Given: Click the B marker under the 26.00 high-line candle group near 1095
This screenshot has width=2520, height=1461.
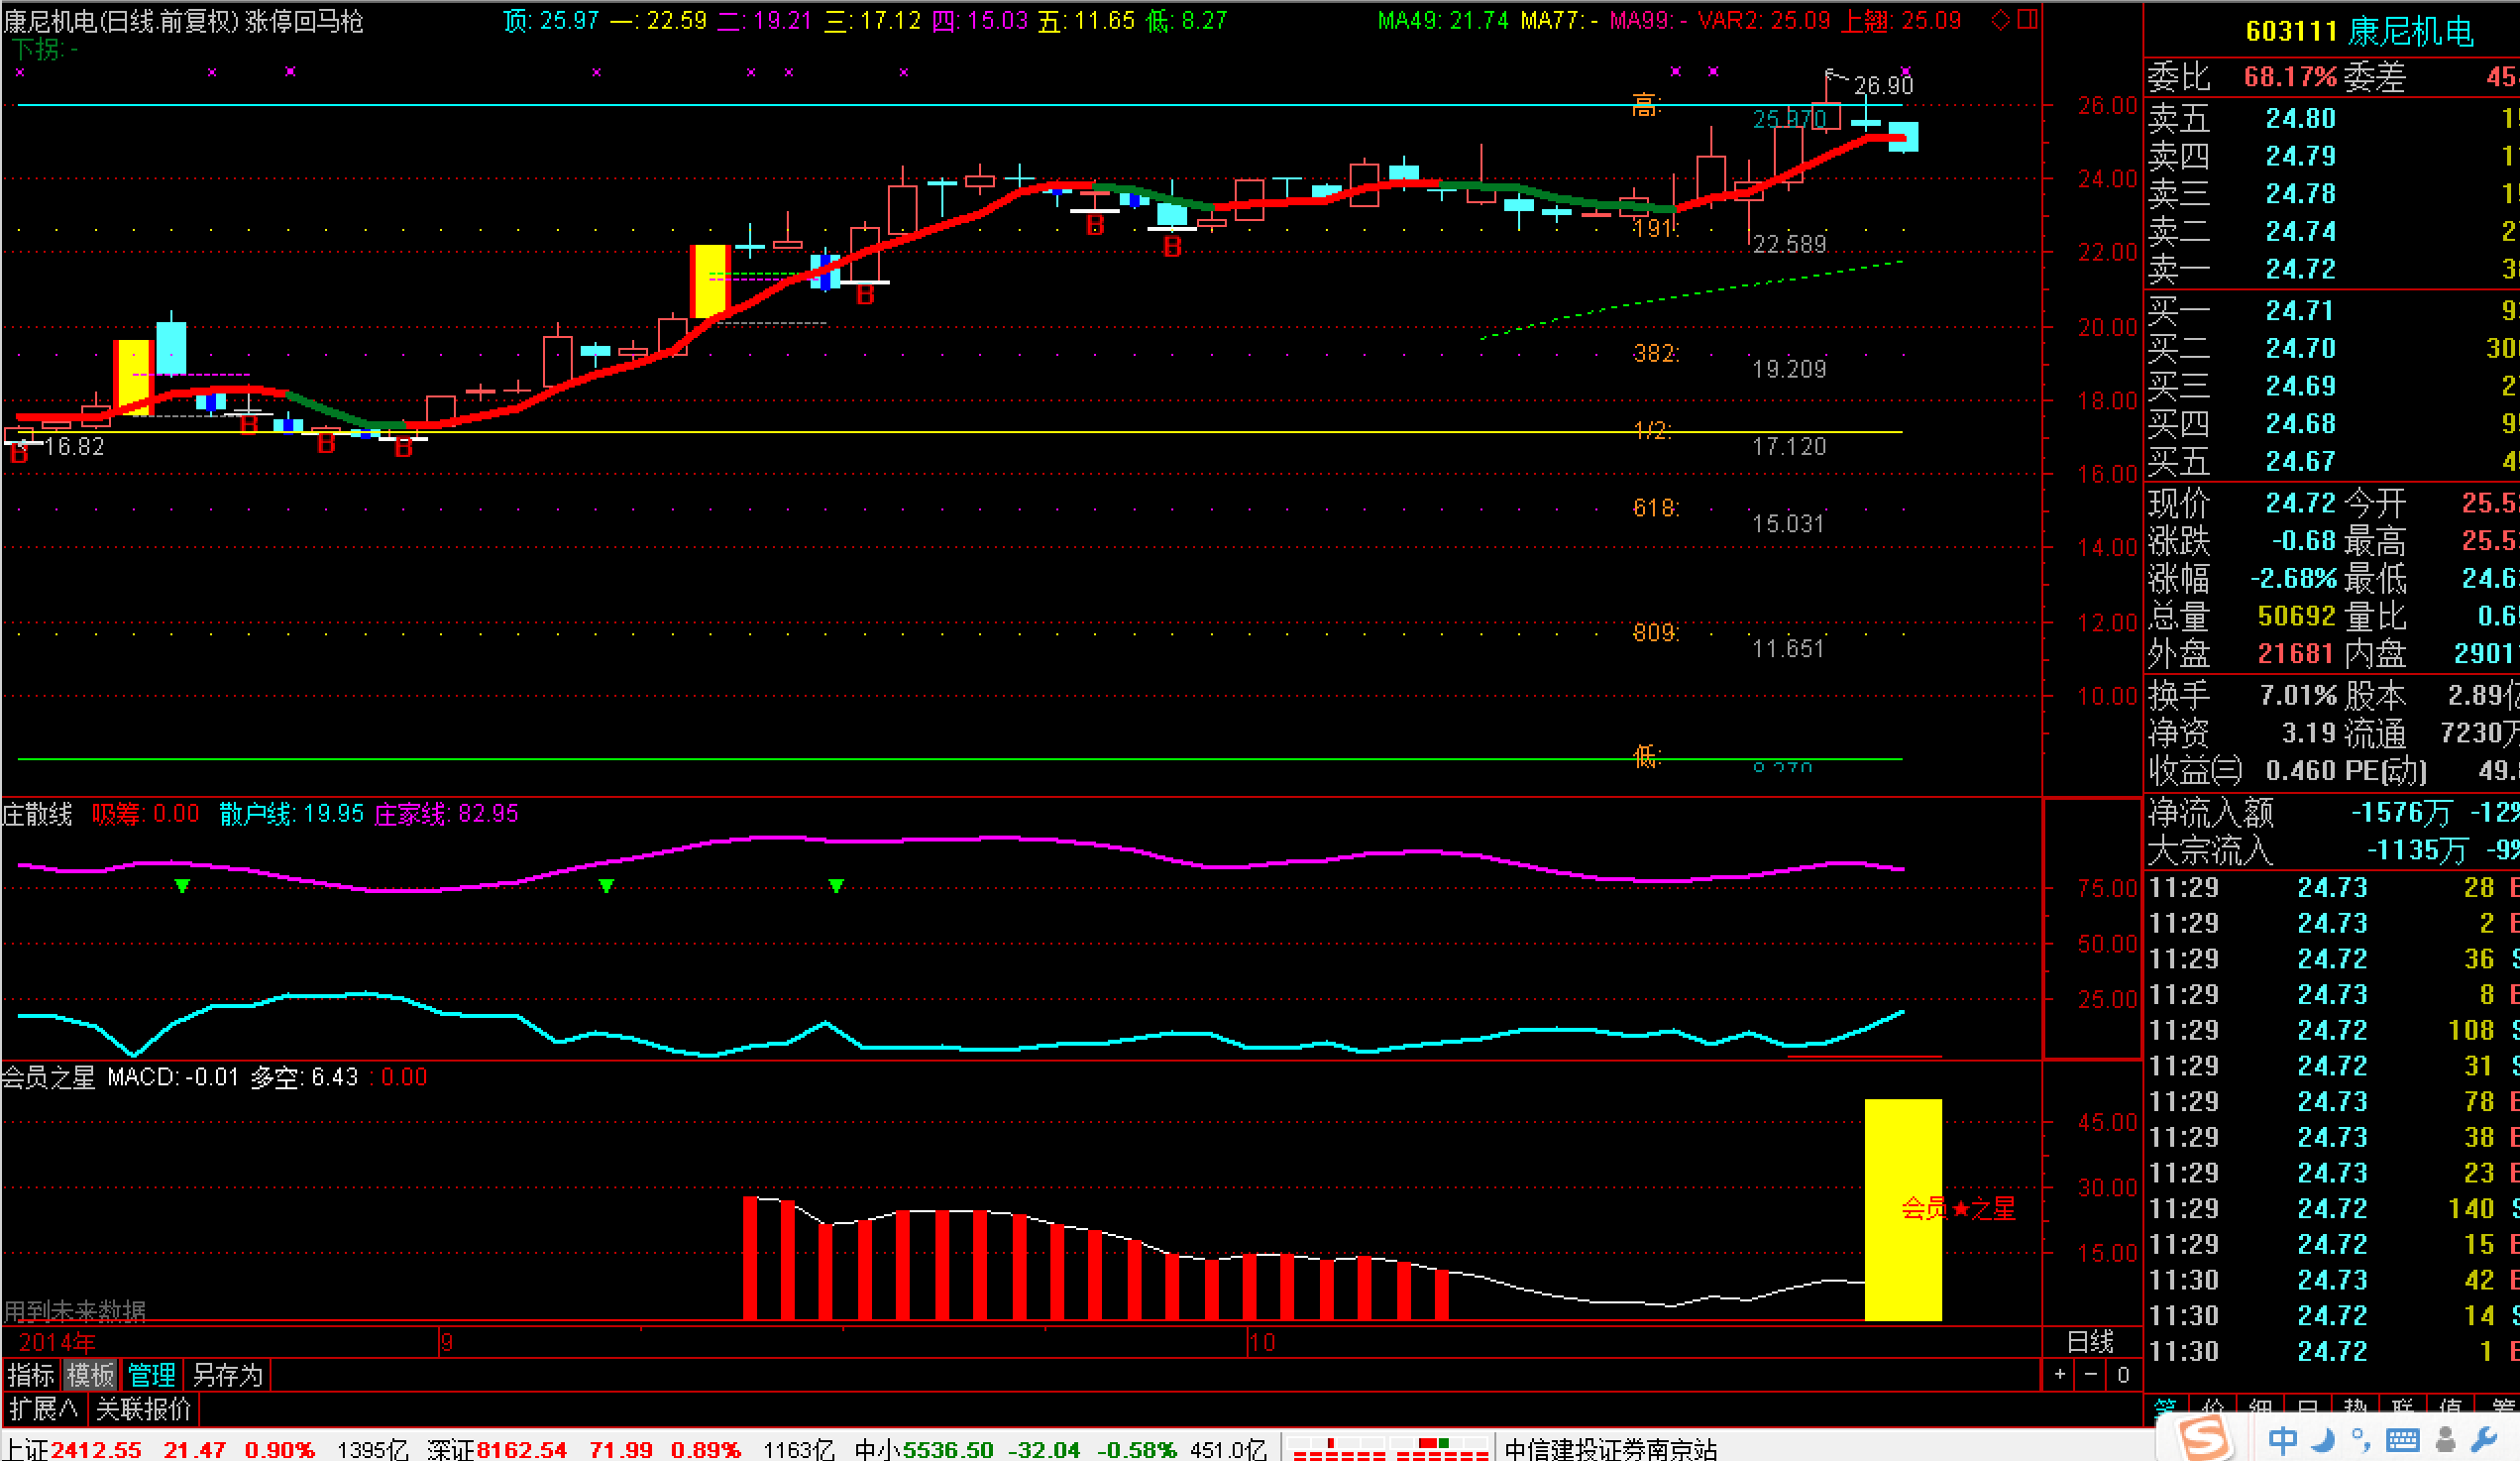Looking at the screenshot, I should pos(1095,226).
